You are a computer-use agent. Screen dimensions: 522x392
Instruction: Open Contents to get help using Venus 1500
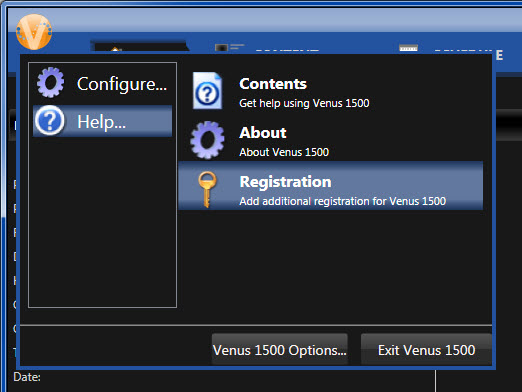(x=330, y=91)
